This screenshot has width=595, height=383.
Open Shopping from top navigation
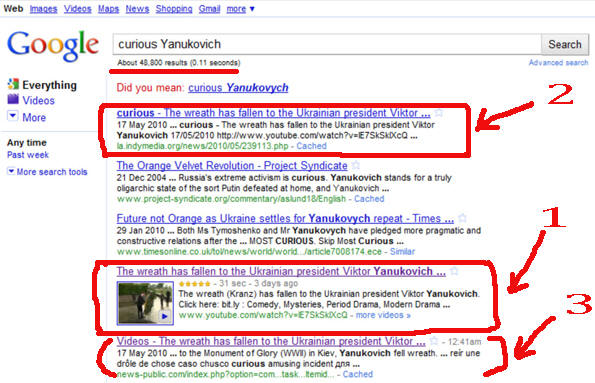pos(174,9)
